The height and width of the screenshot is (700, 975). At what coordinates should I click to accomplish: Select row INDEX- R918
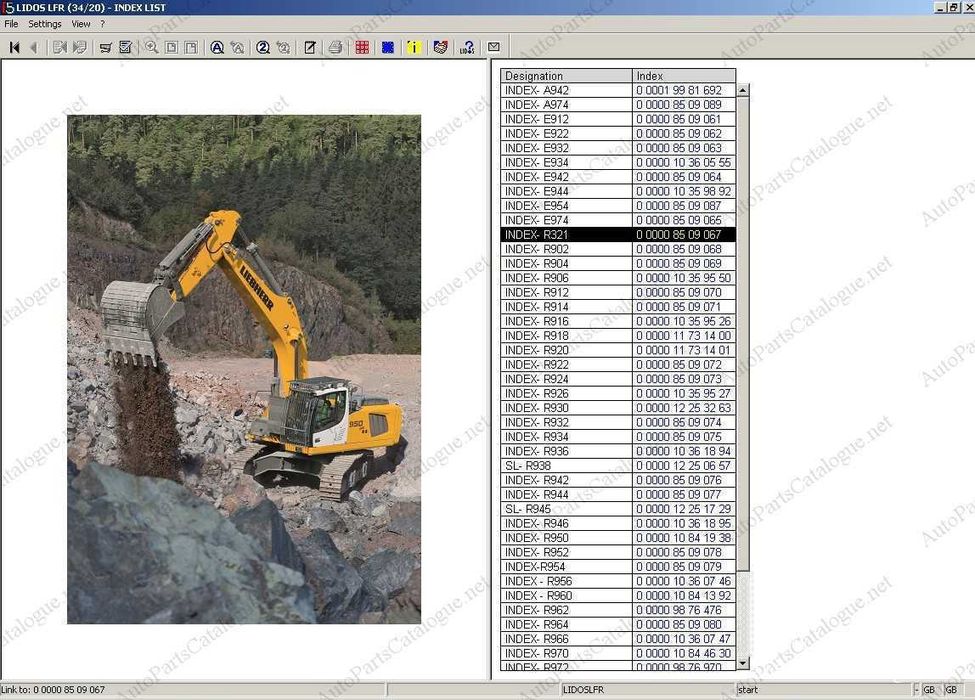[x=618, y=336]
